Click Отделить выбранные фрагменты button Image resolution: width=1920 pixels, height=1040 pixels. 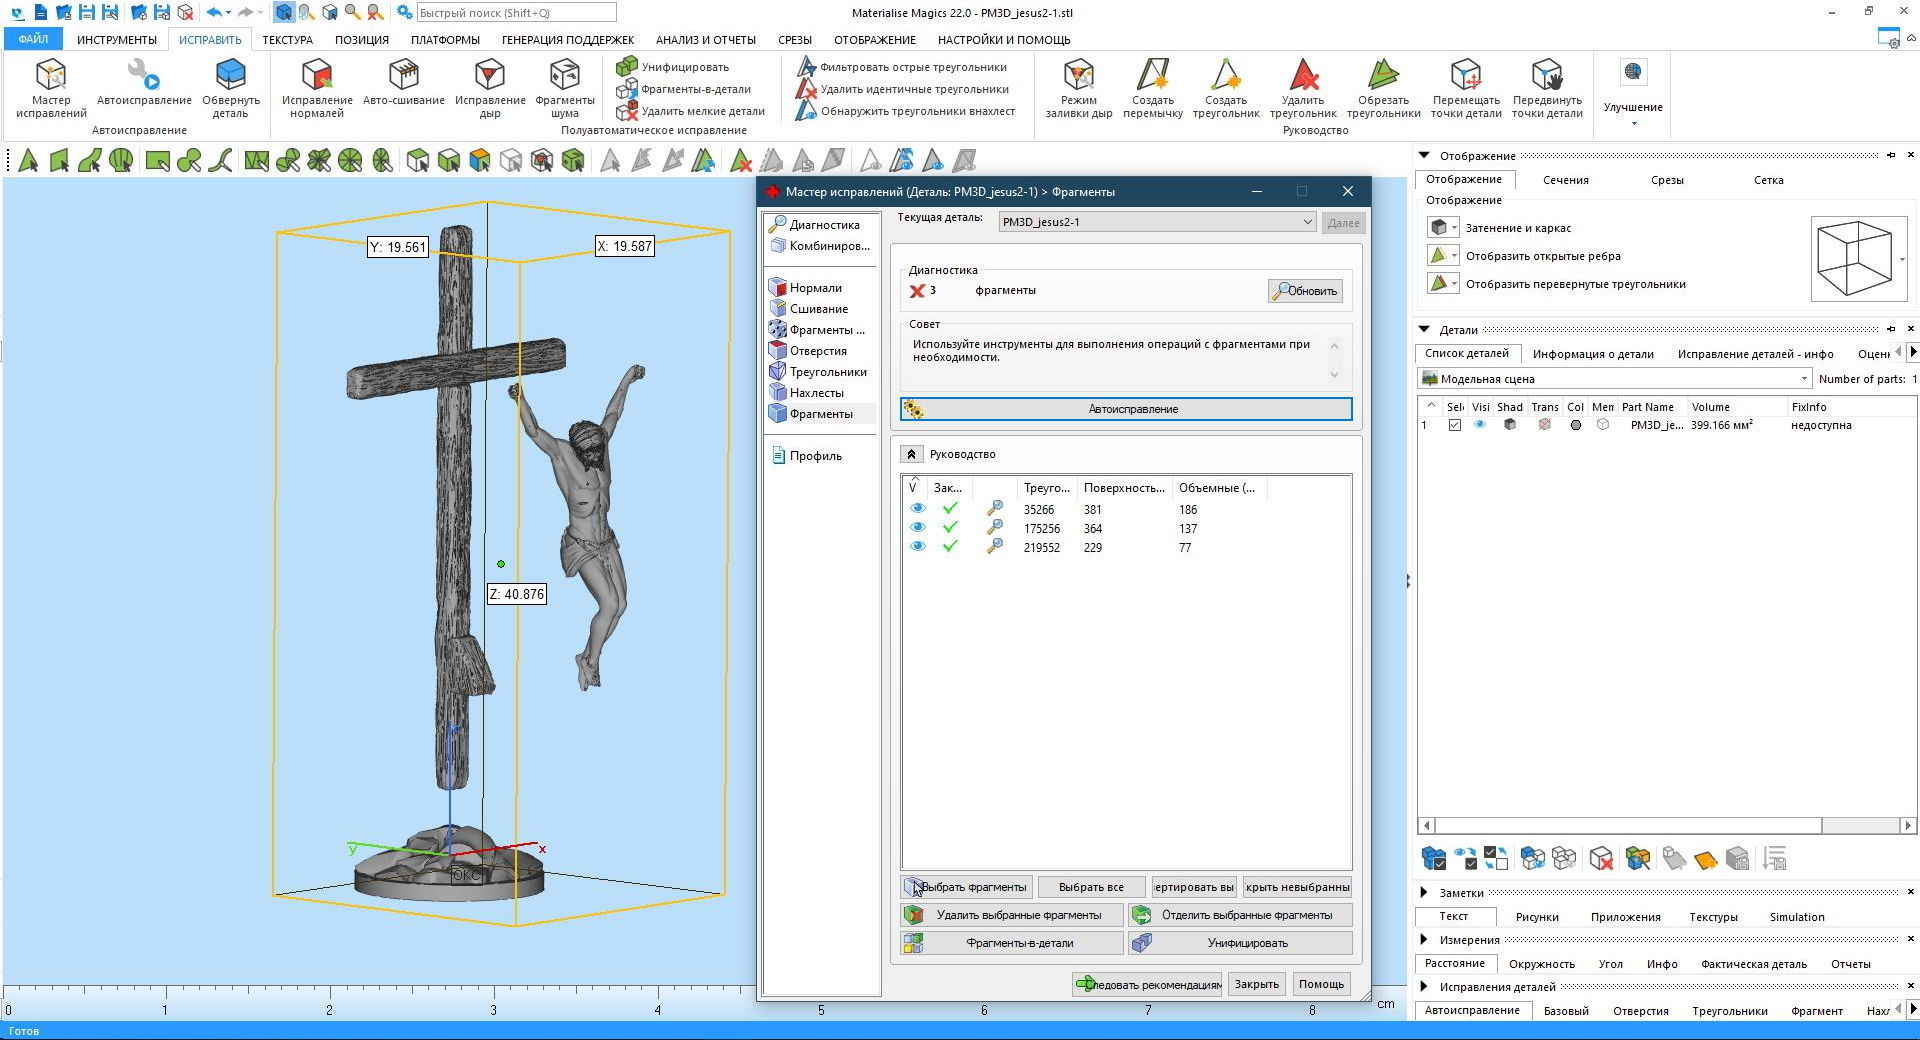coord(1240,915)
